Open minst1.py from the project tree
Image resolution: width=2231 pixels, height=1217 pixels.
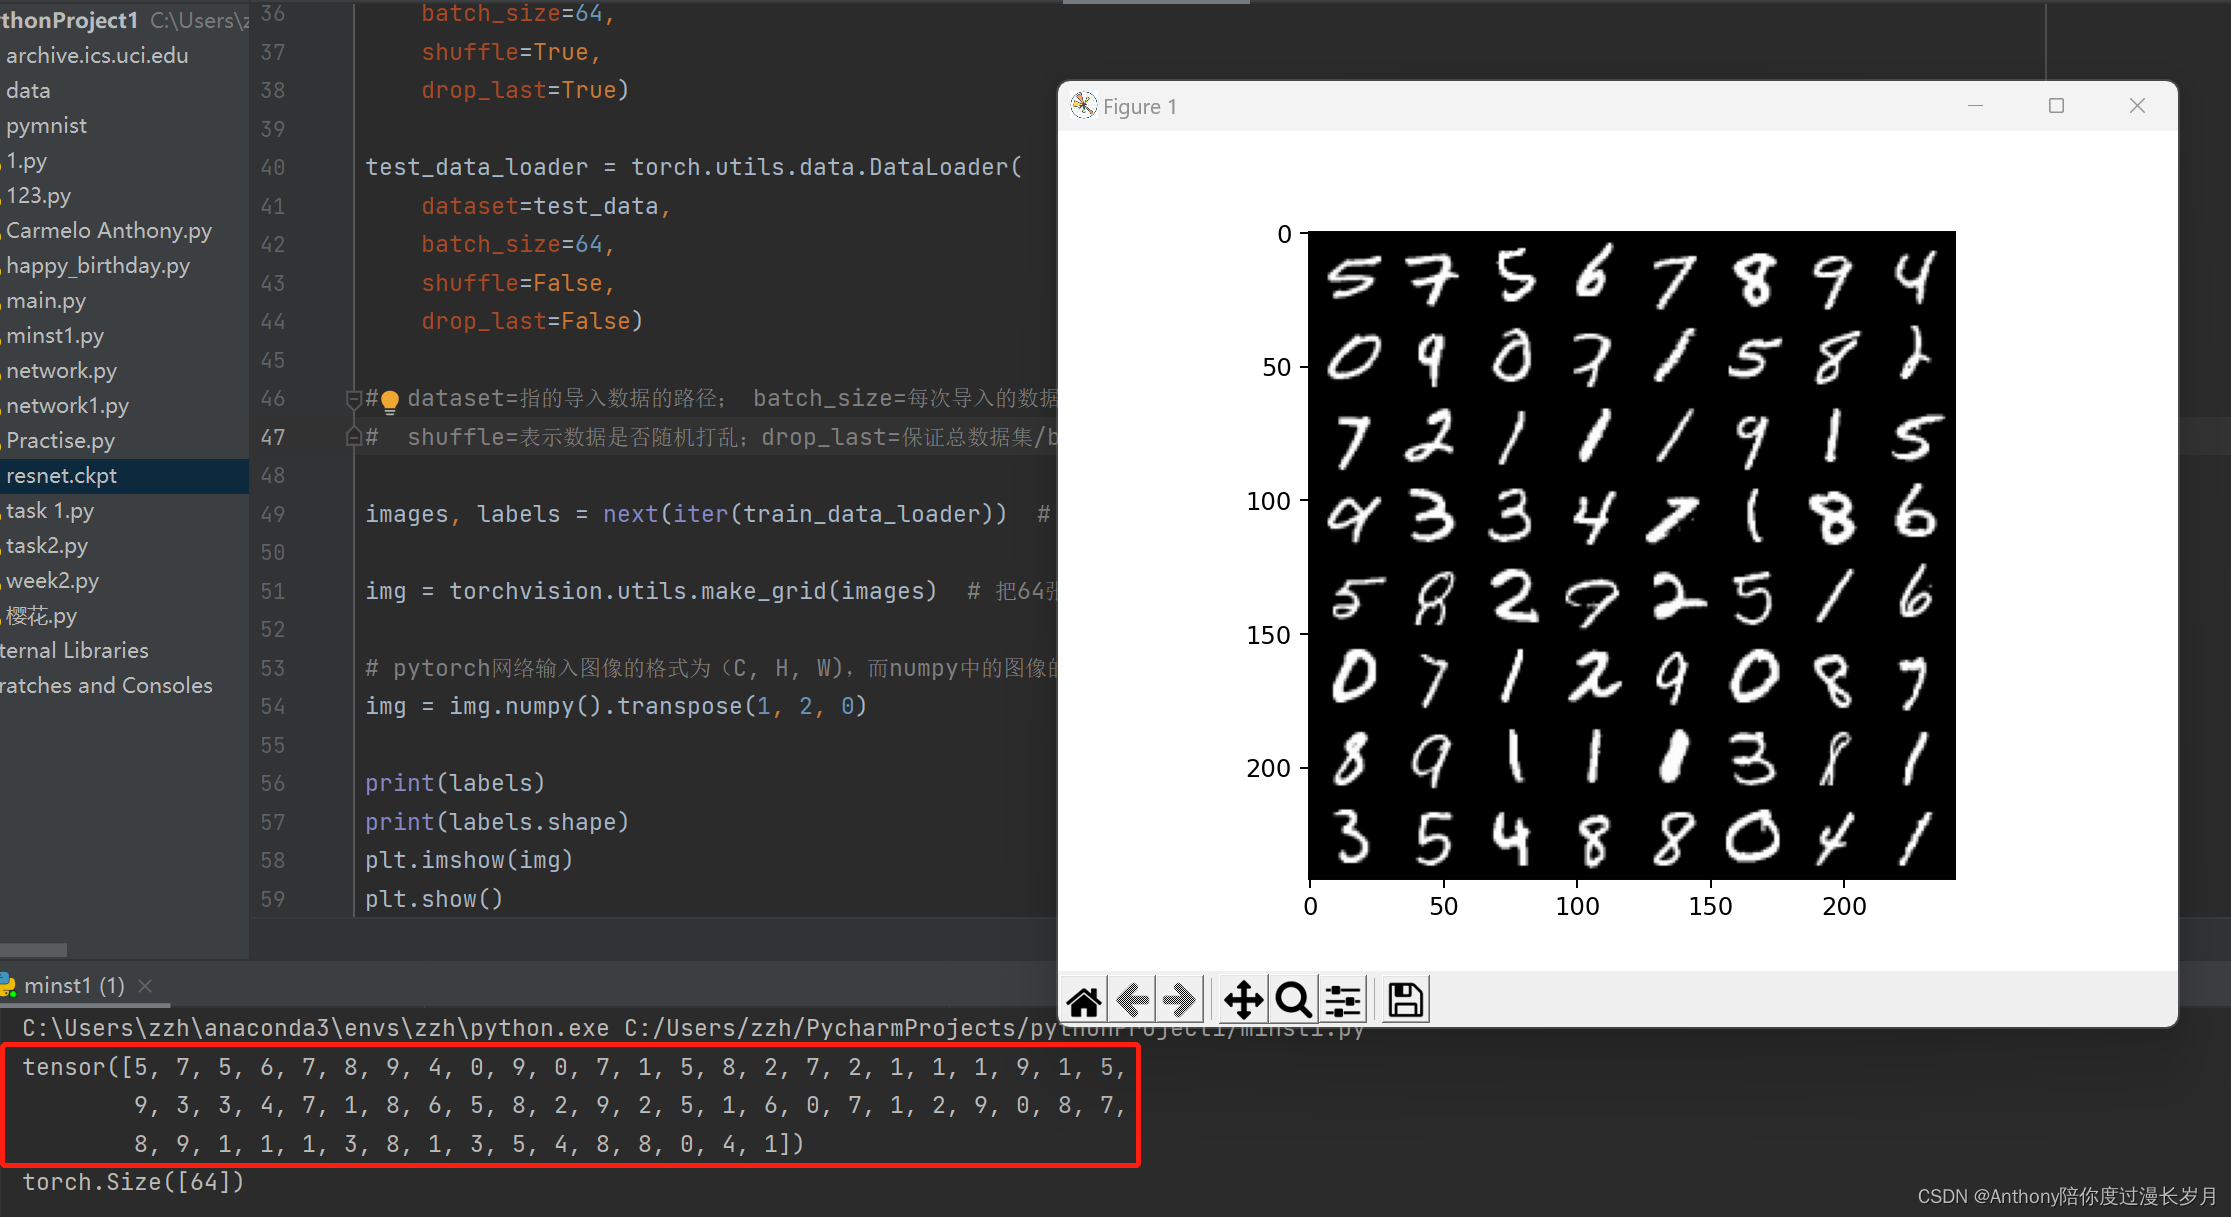pyautogui.click(x=55, y=336)
